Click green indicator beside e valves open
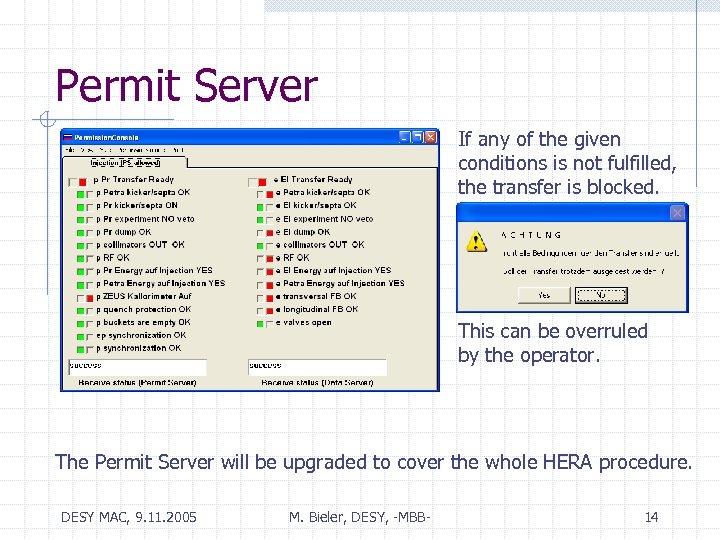The height and width of the screenshot is (540, 720). (x=260, y=324)
